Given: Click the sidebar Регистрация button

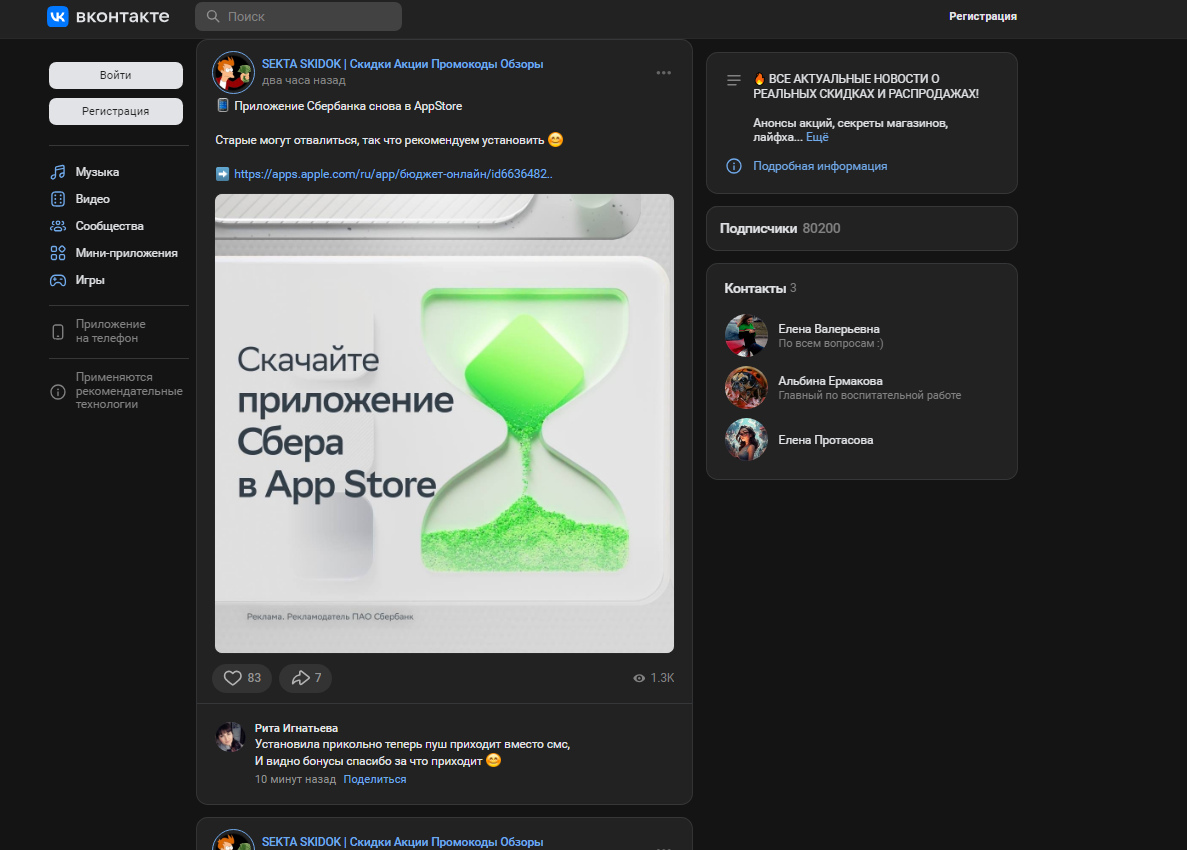Looking at the screenshot, I should (116, 111).
